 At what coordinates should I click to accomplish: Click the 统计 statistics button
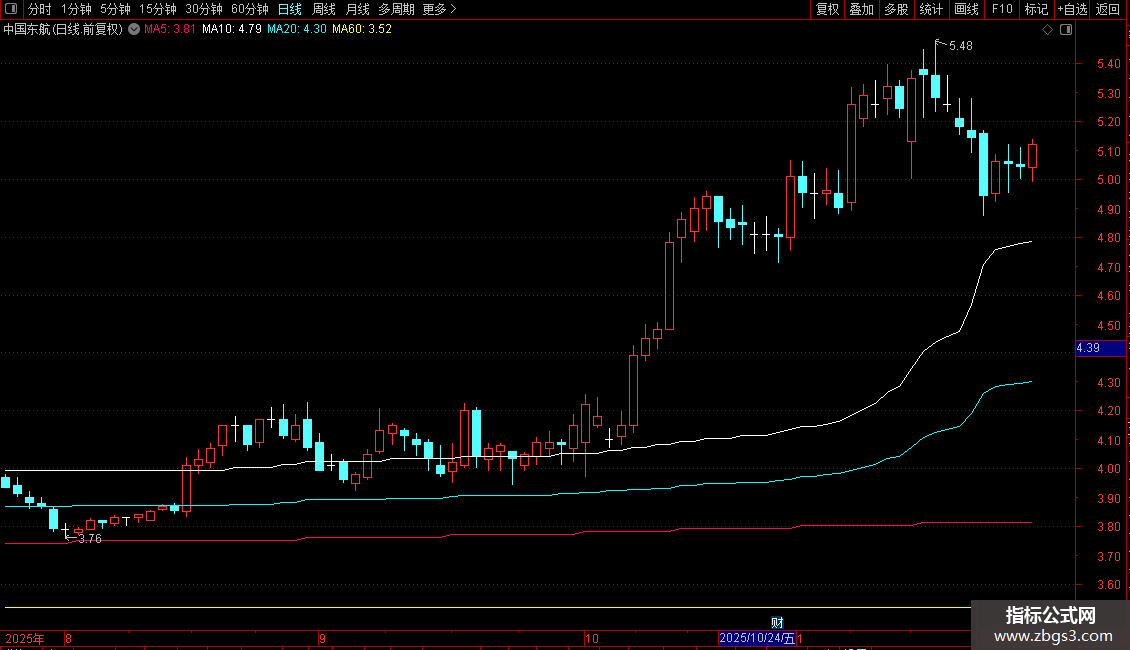(931, 9)
